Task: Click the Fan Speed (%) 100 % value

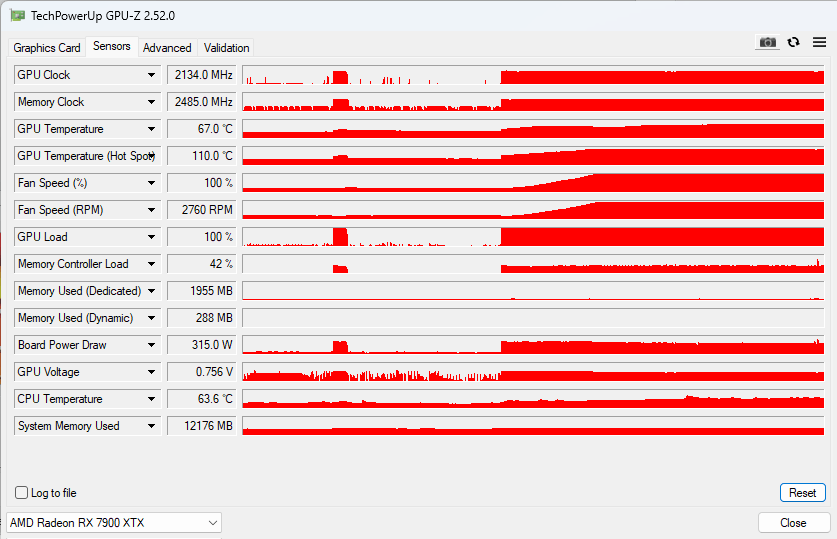Action: coord(202,183)
